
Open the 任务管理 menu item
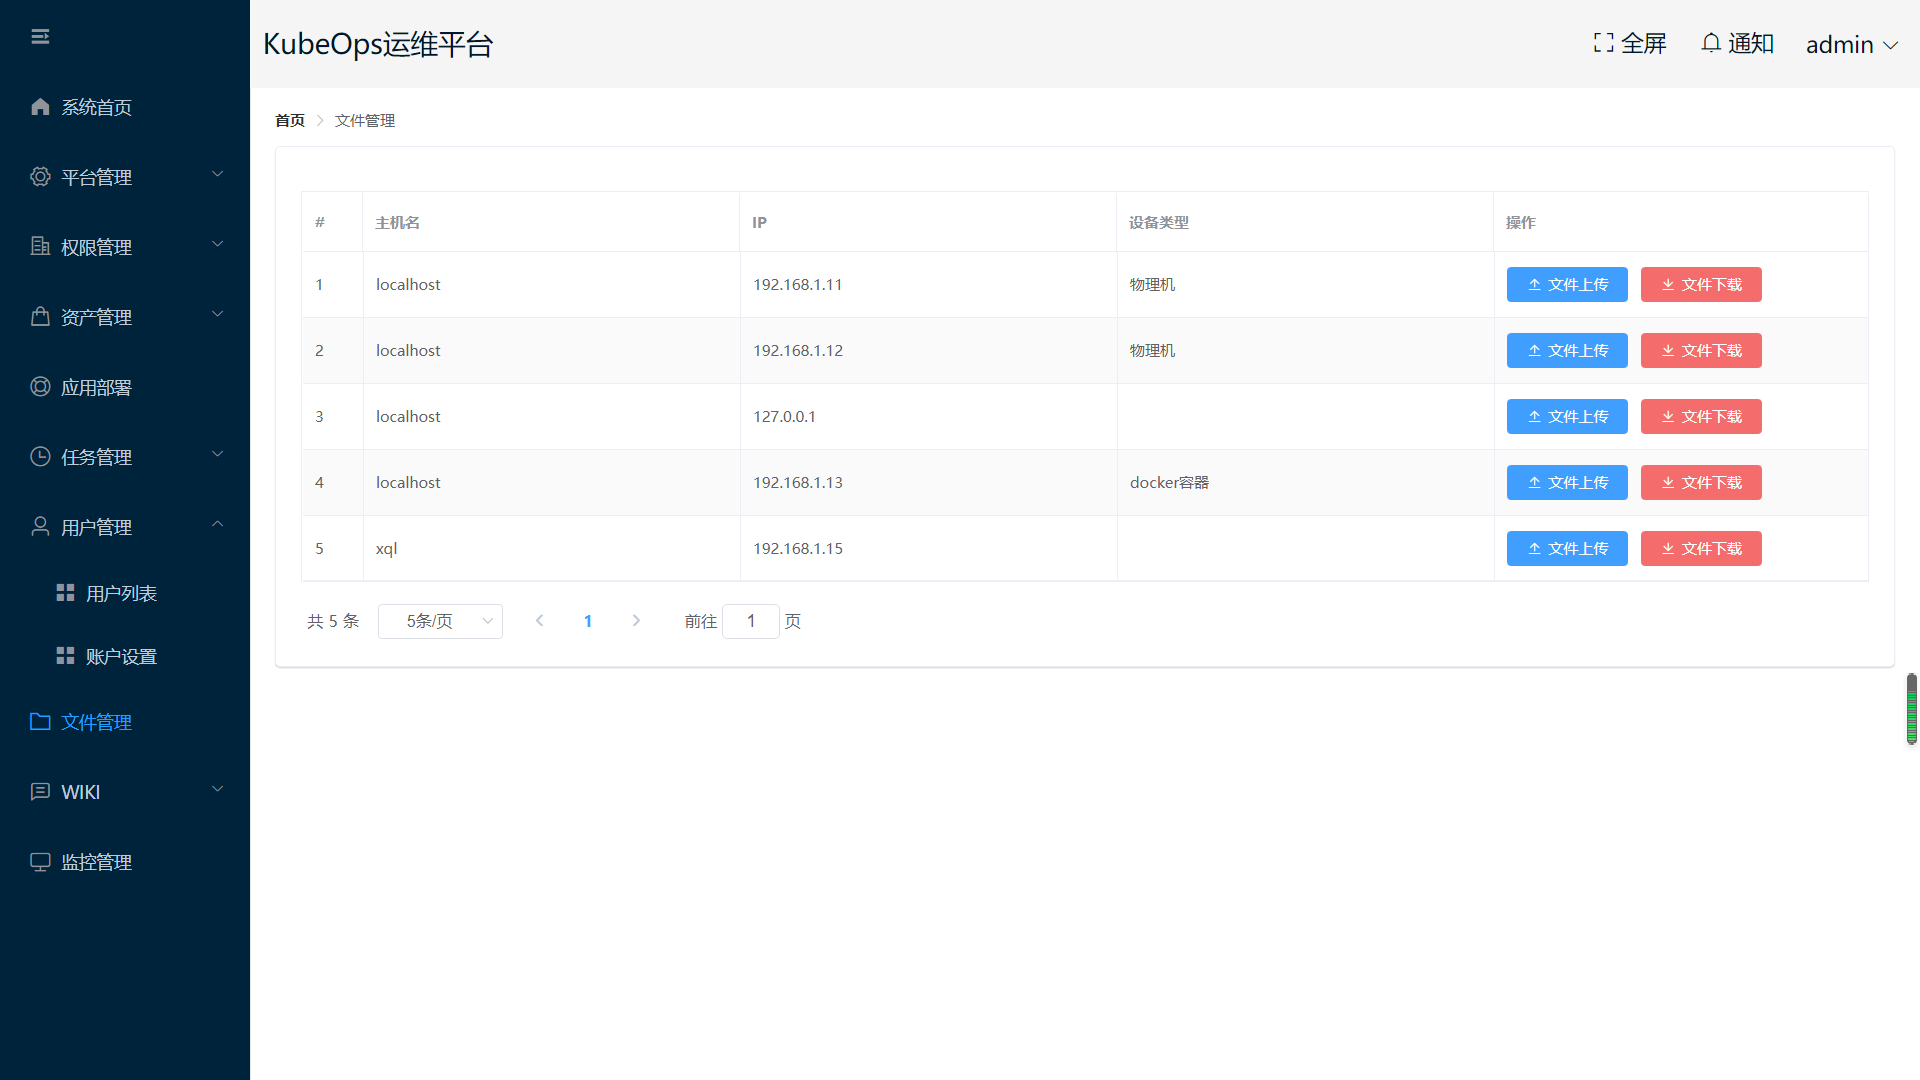97,457
